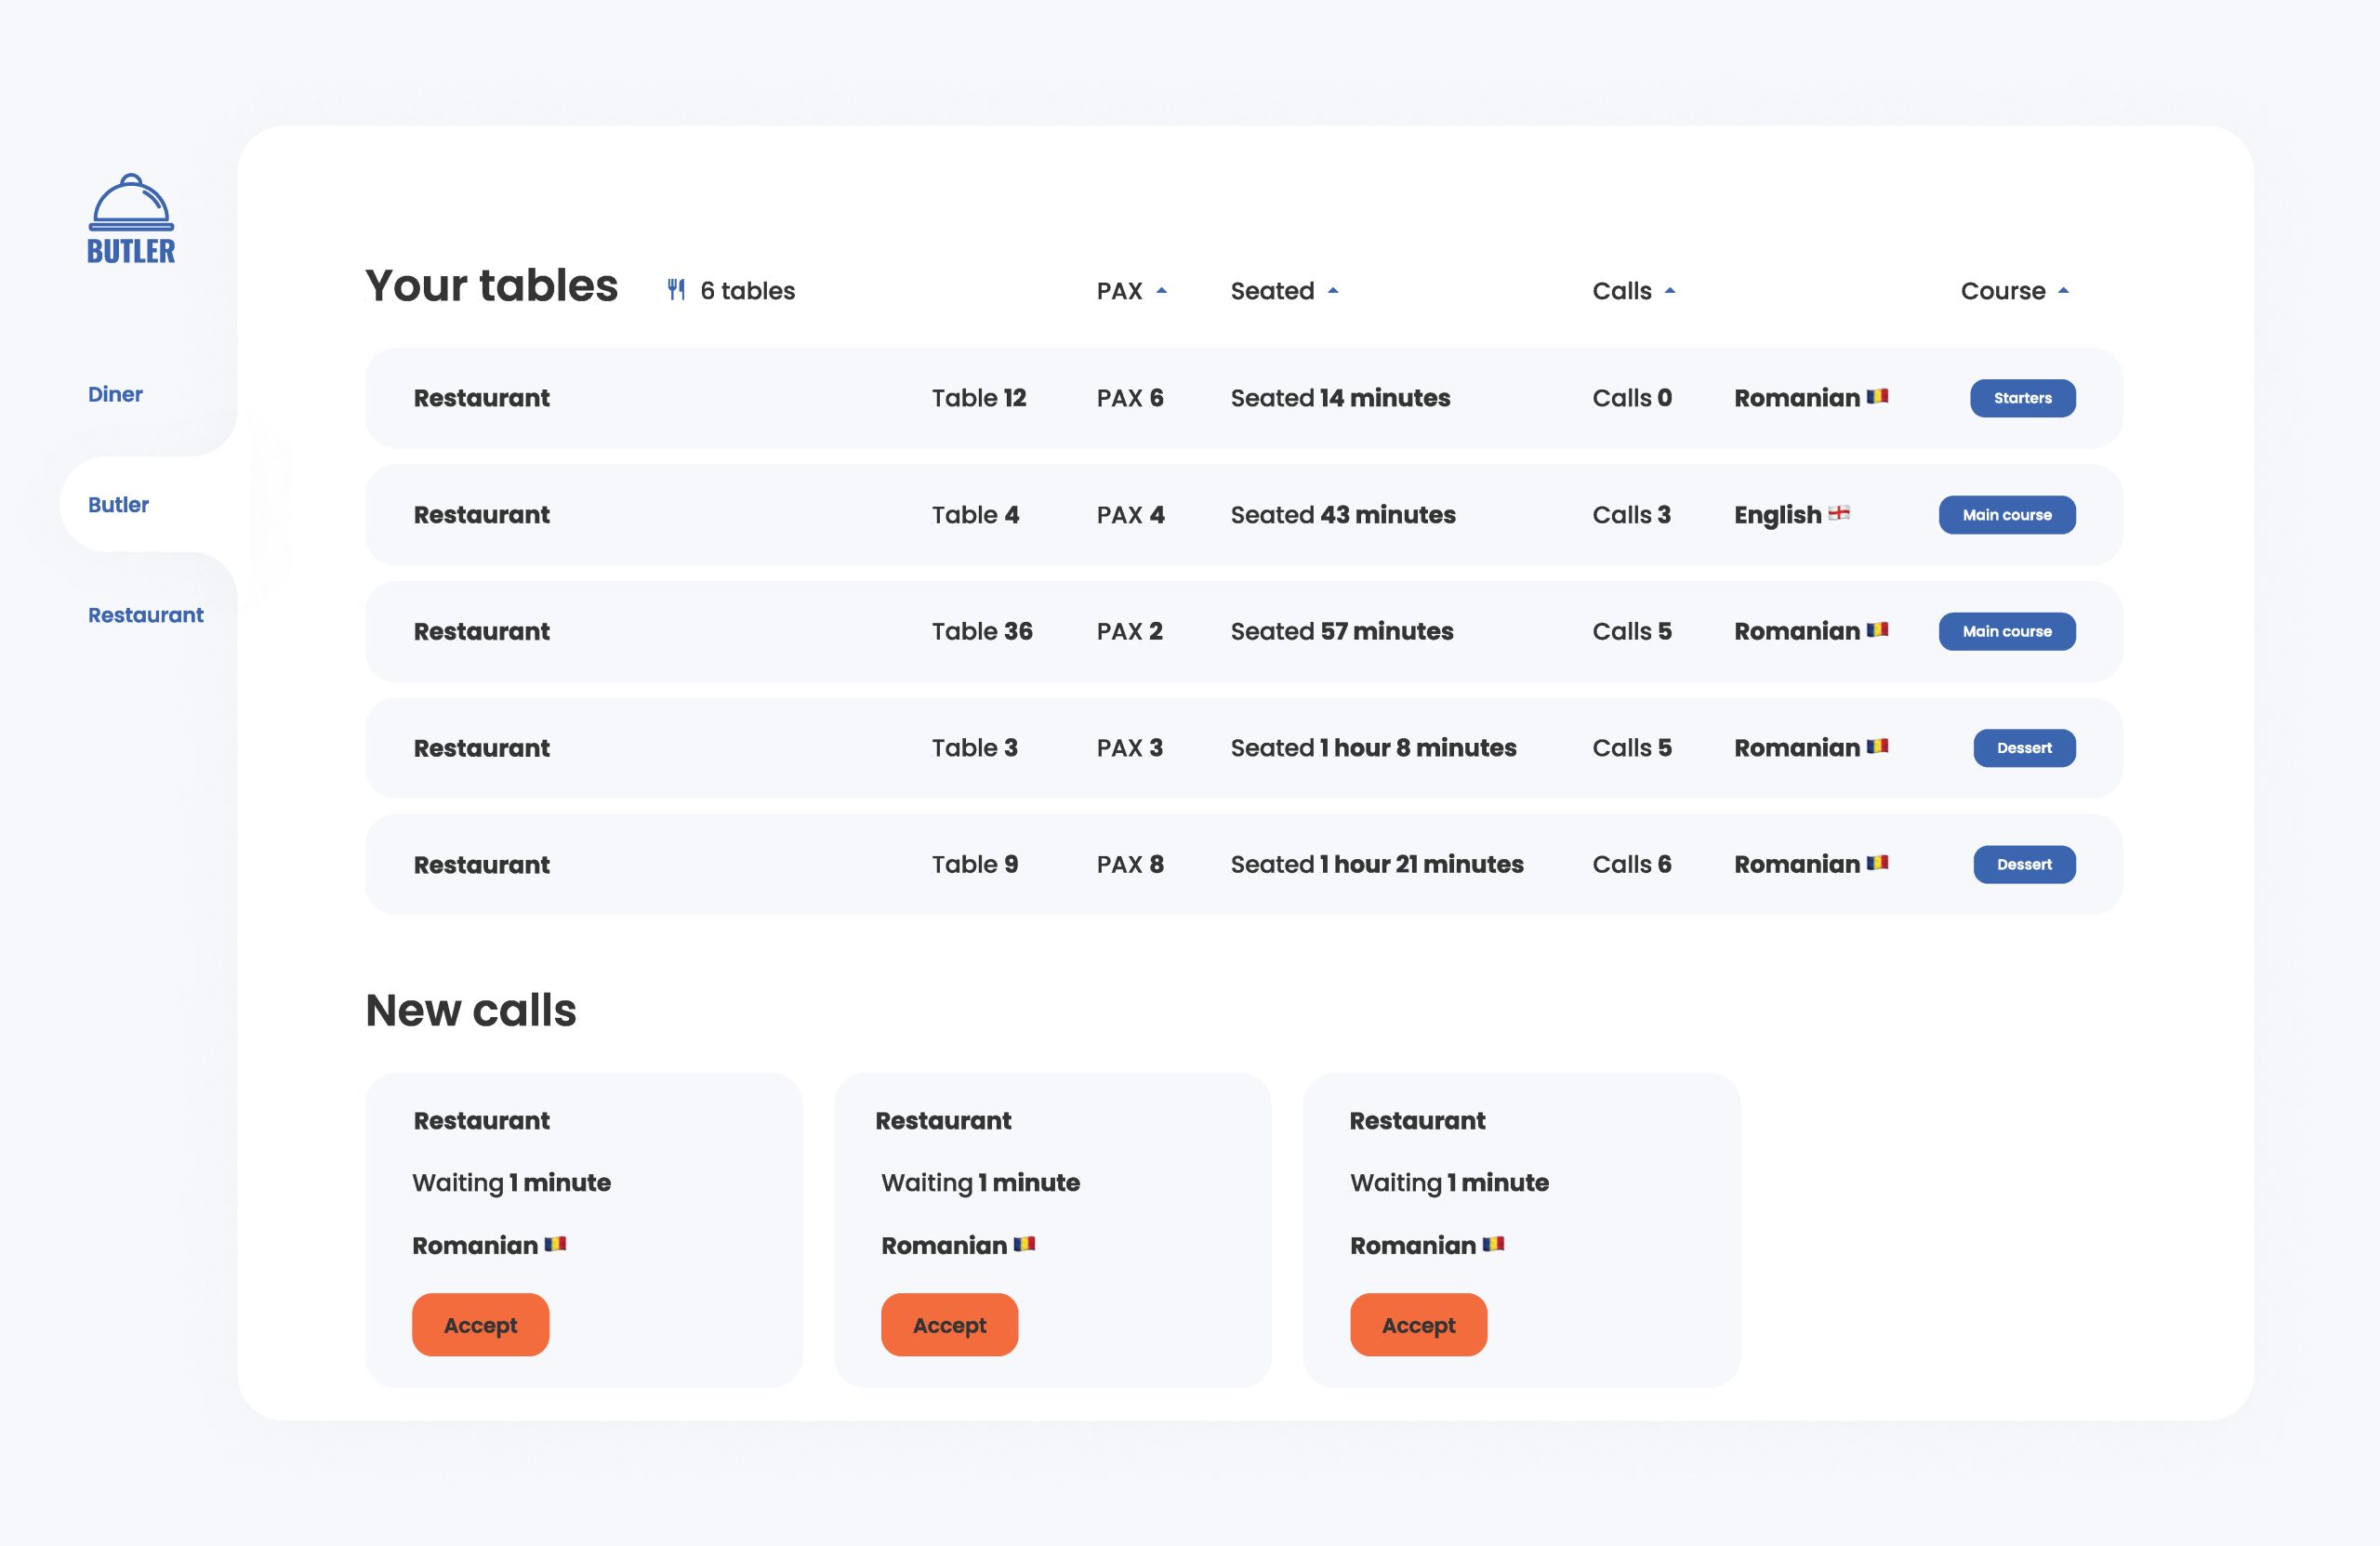Accept the third new call
The height and width of the screenshot is (1546, 2380).
(x=1418, y=1325)
